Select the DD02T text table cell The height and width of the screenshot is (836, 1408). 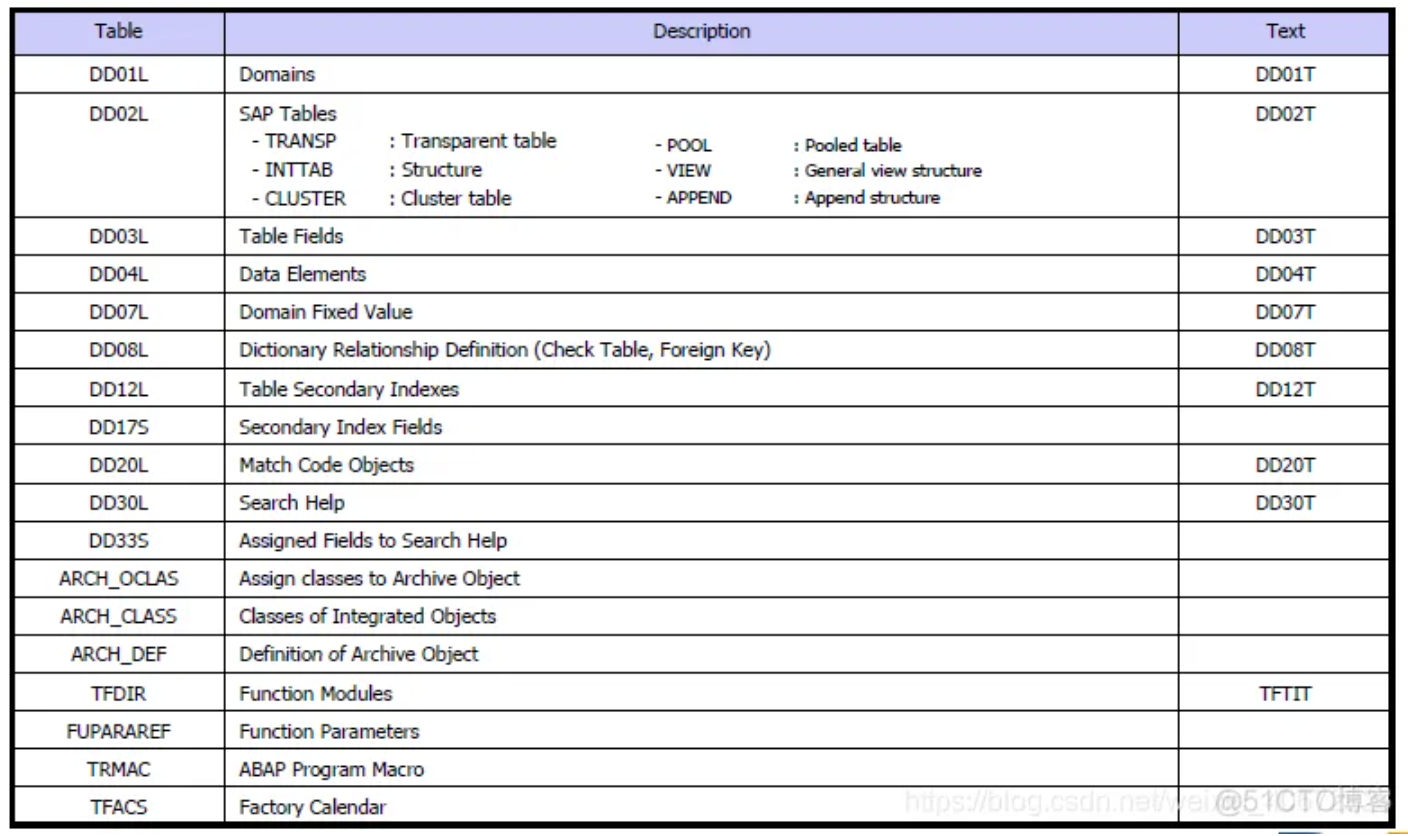coord(1284,114)
